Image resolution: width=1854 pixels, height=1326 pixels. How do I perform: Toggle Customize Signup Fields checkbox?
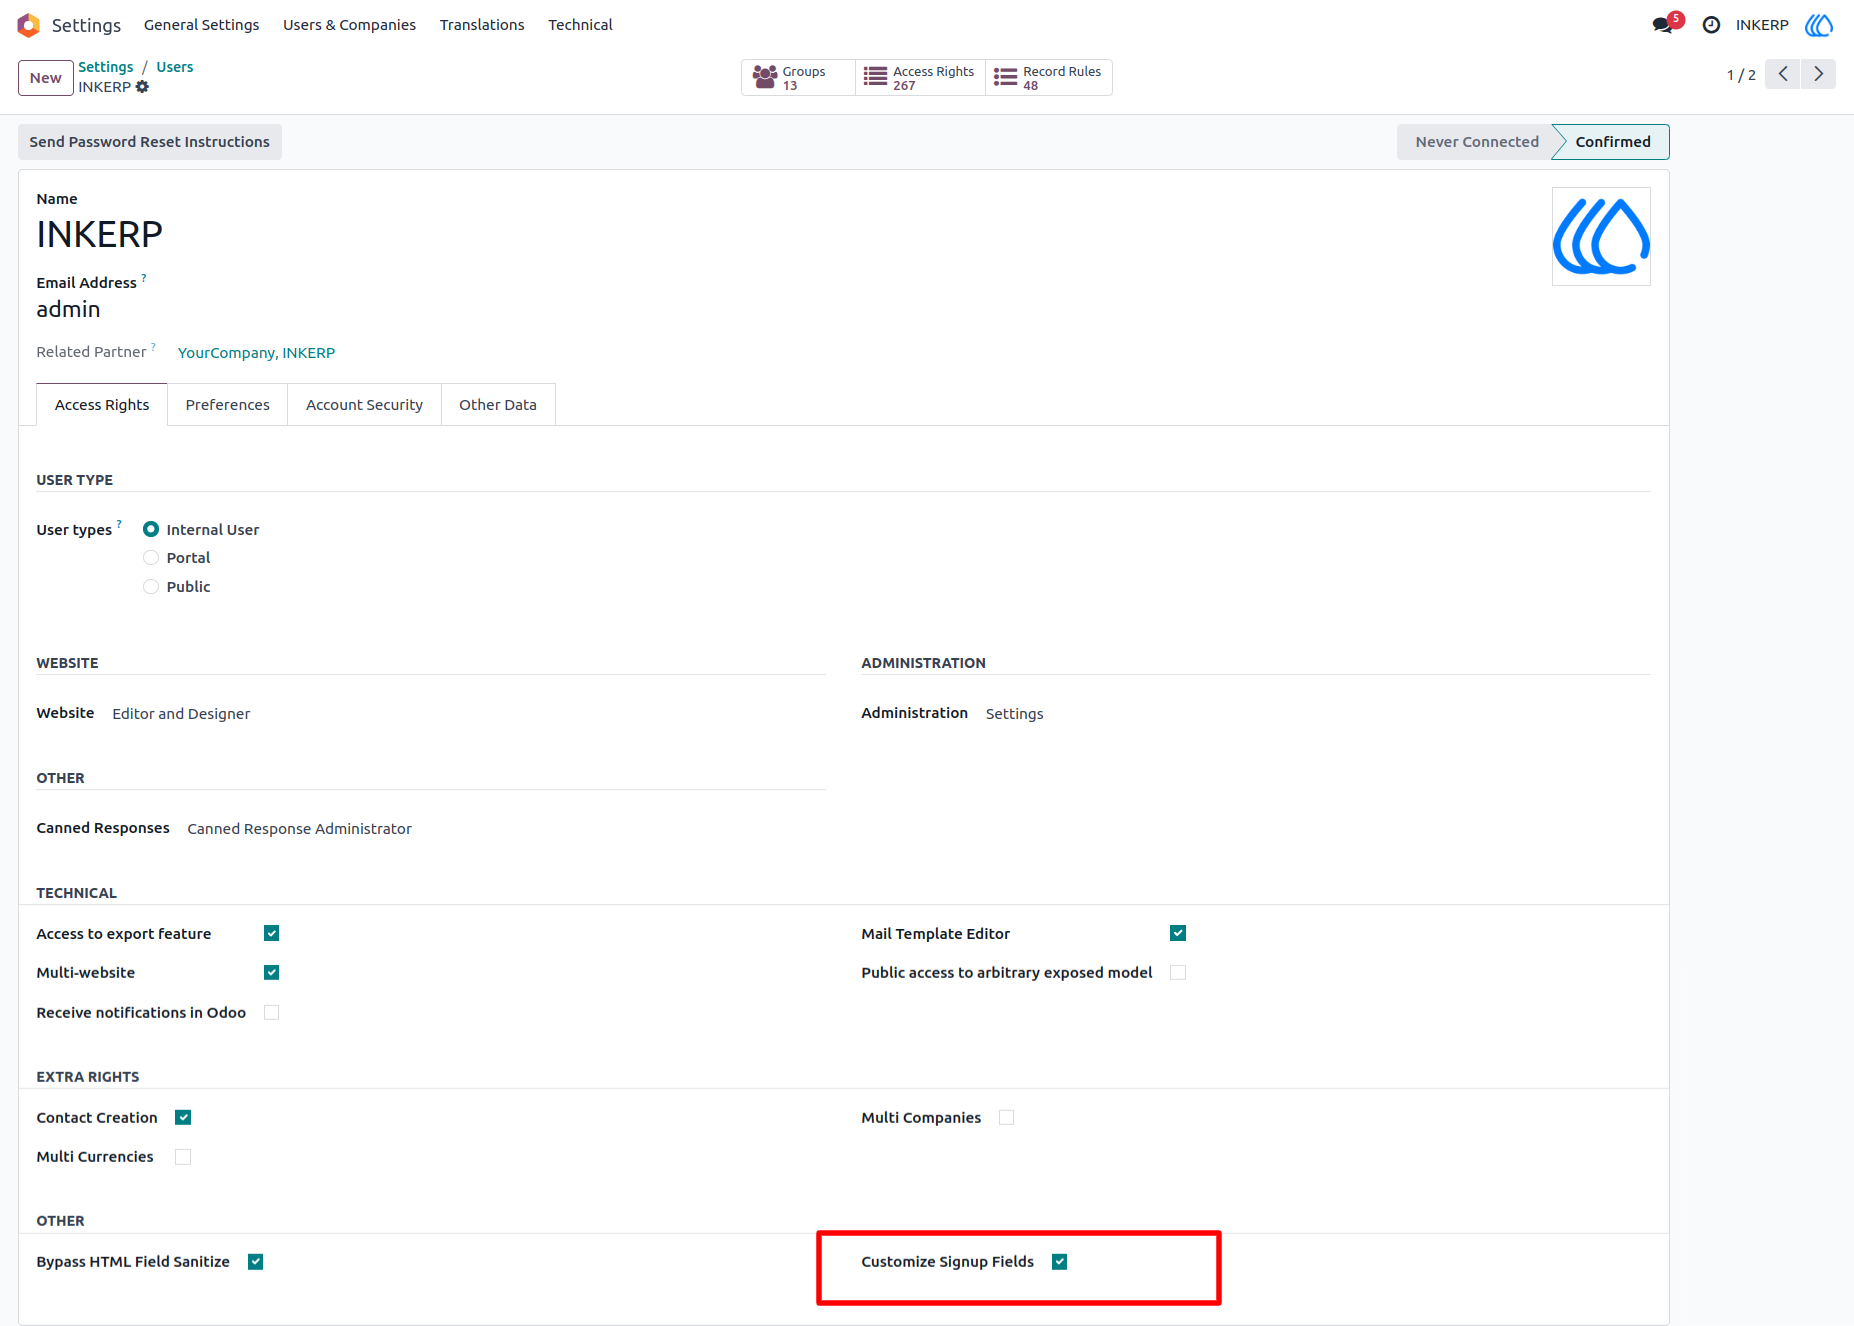pos(1060,1262)
